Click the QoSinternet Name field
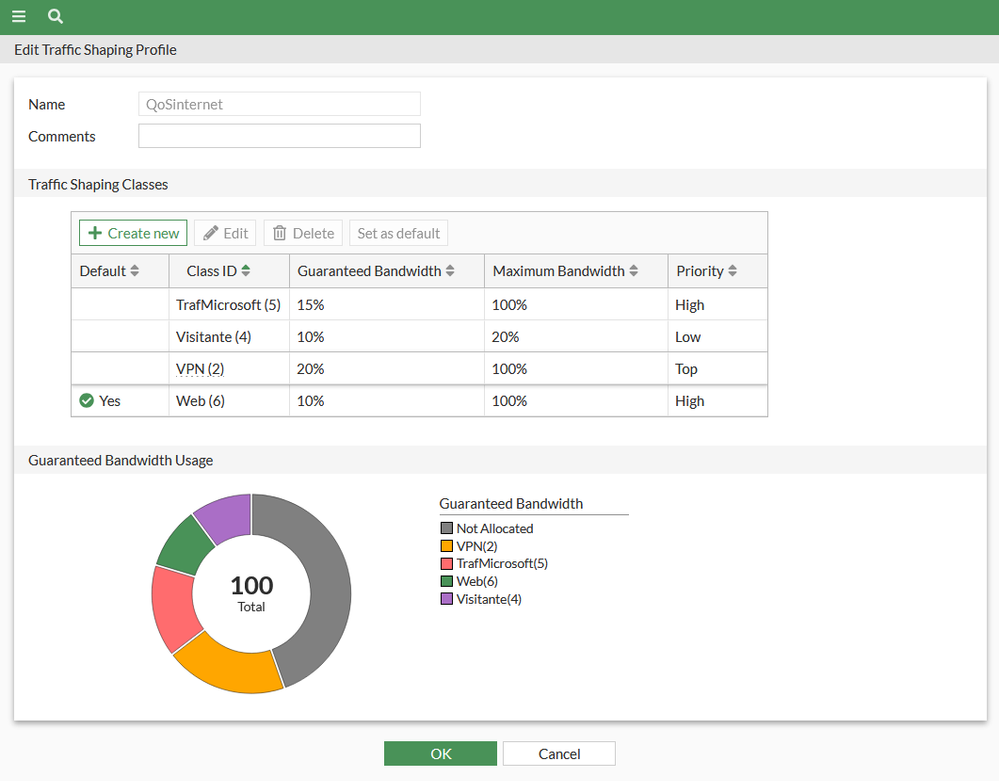This screenshot has height=781, width=999. tap(279, 104)
